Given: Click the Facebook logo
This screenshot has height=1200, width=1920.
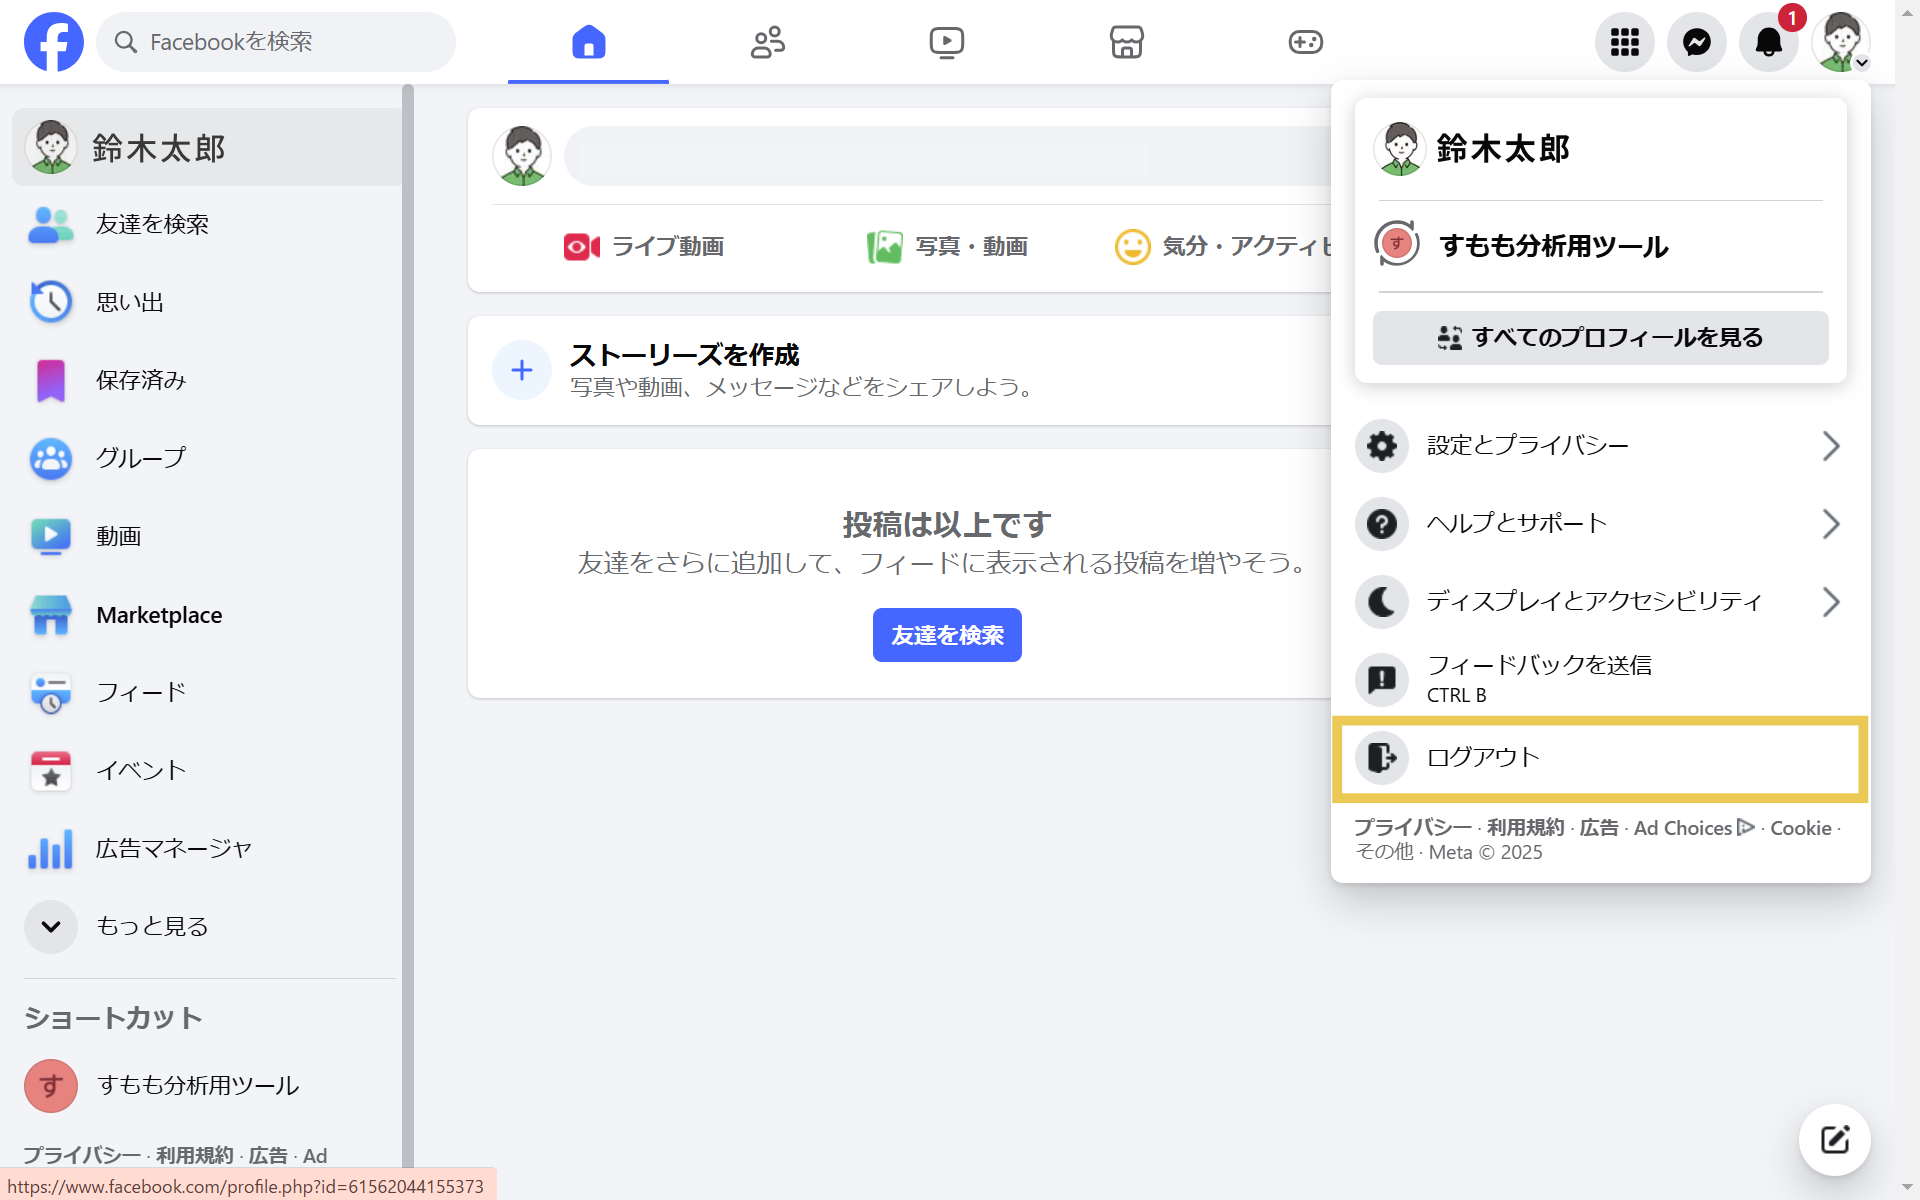Looking at the screenshot, I should pos(54,42).
